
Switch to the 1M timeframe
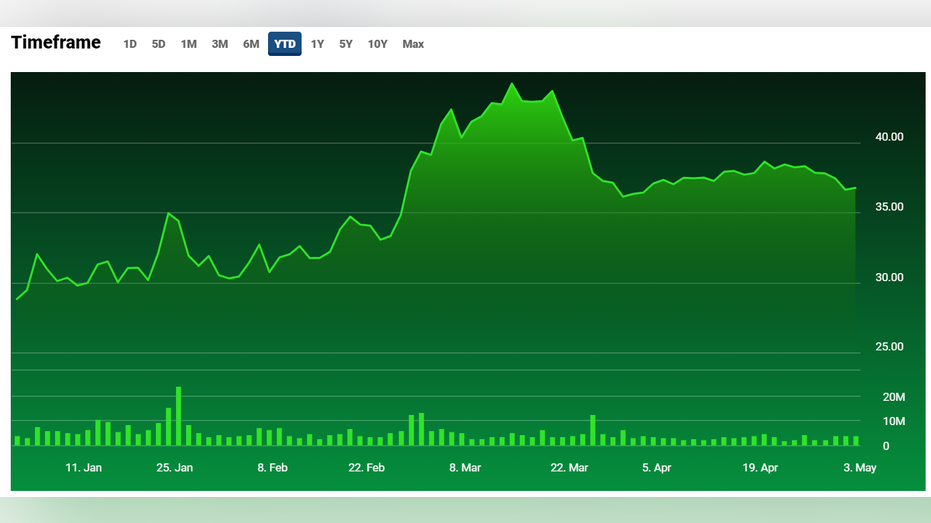[189, 44]
